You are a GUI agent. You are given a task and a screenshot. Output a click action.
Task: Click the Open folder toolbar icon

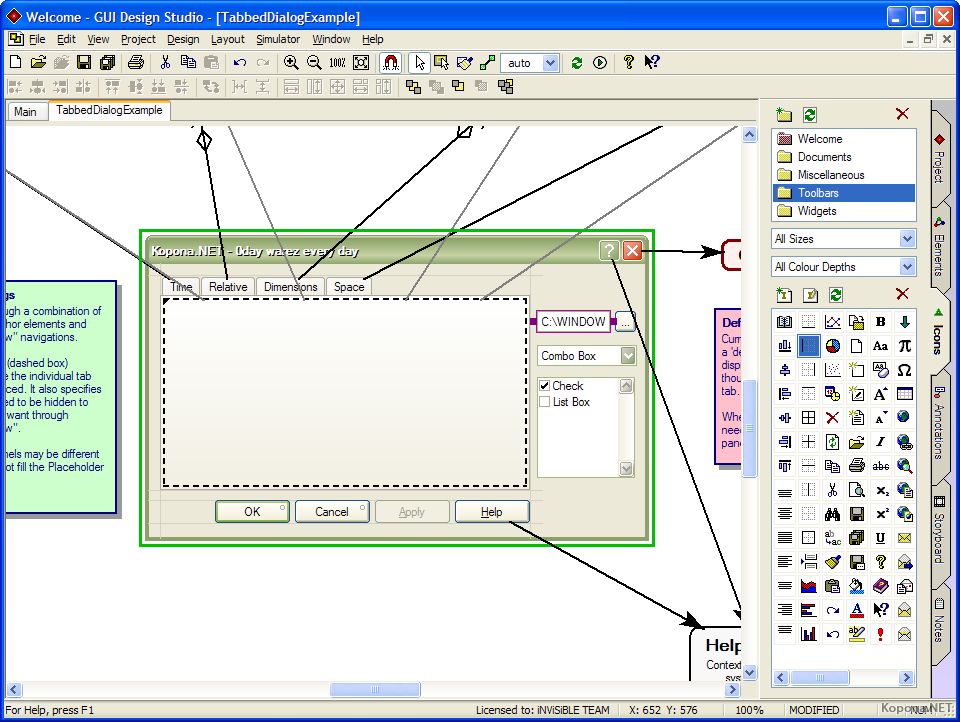point(38,62)
